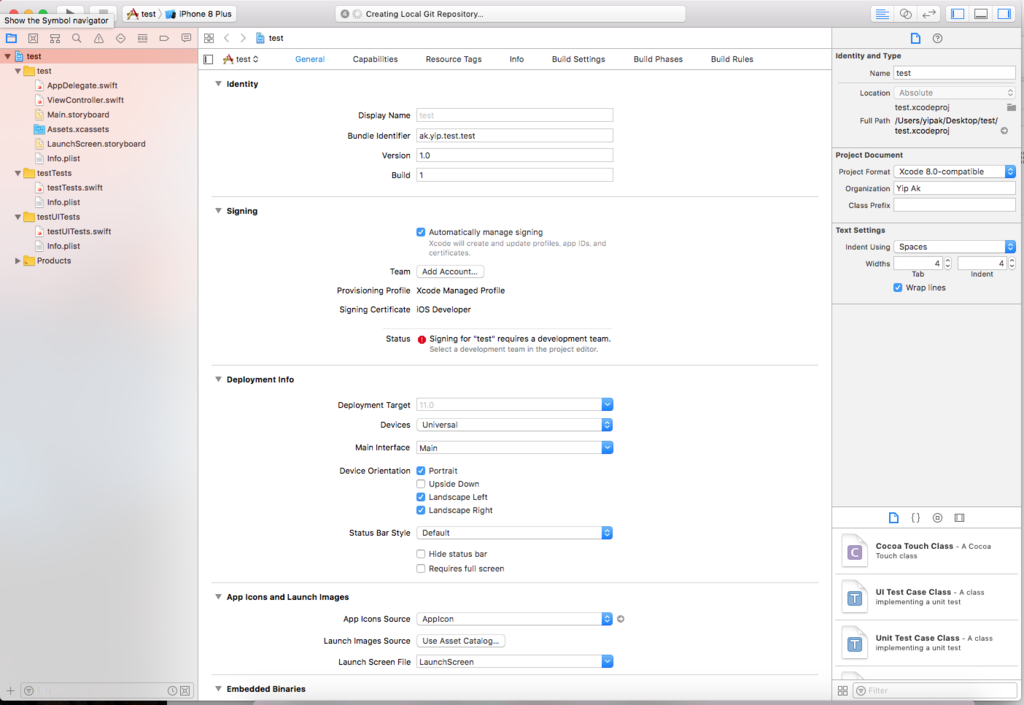Open the Find navigator magnifier icon
Viewport: 1024px width, 705px height.
pyautogui.click(x=77, y=39)
